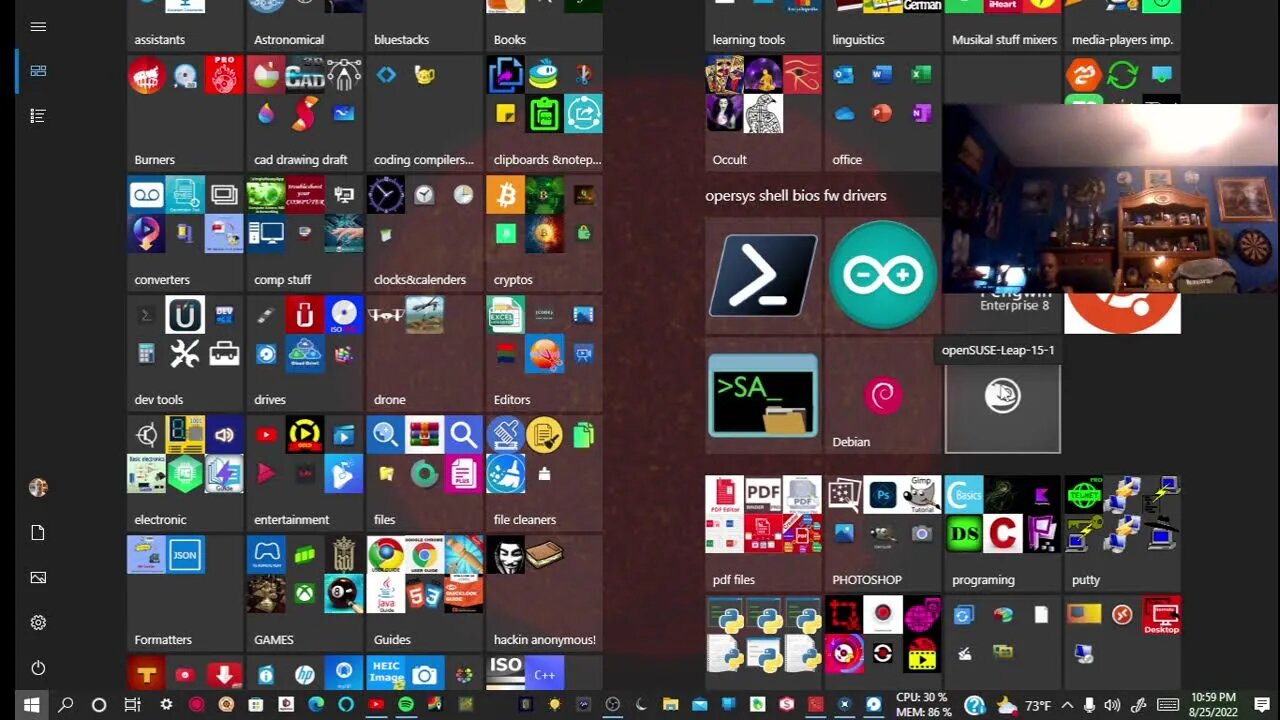
Task: Open the green >SA_ terminal tile
Action: pyautogui.click(x=764, y=396)
